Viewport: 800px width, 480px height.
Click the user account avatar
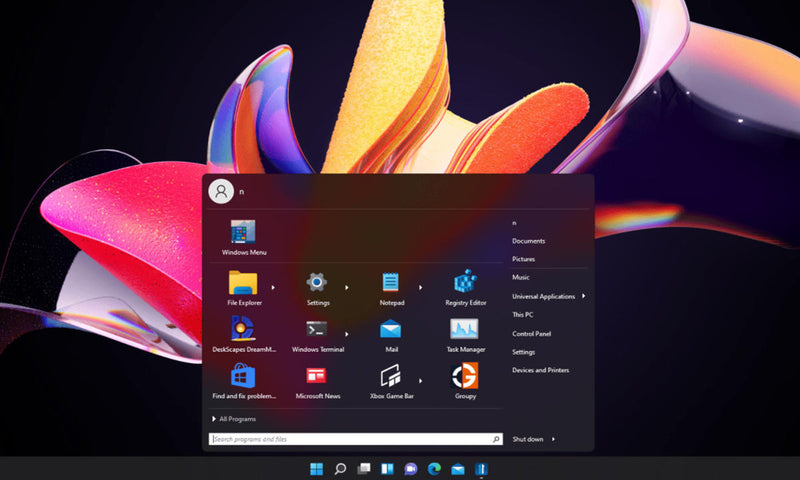click(221, 191)
